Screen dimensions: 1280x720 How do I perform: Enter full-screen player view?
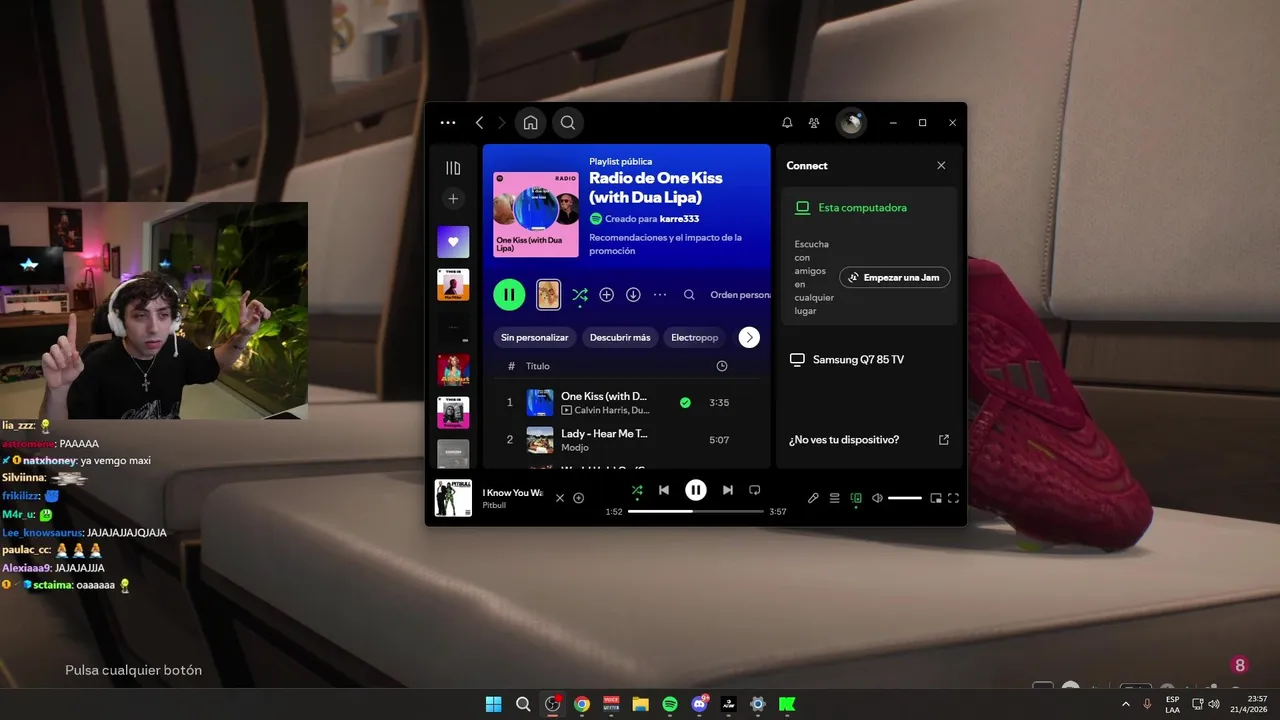pos(954,498)
